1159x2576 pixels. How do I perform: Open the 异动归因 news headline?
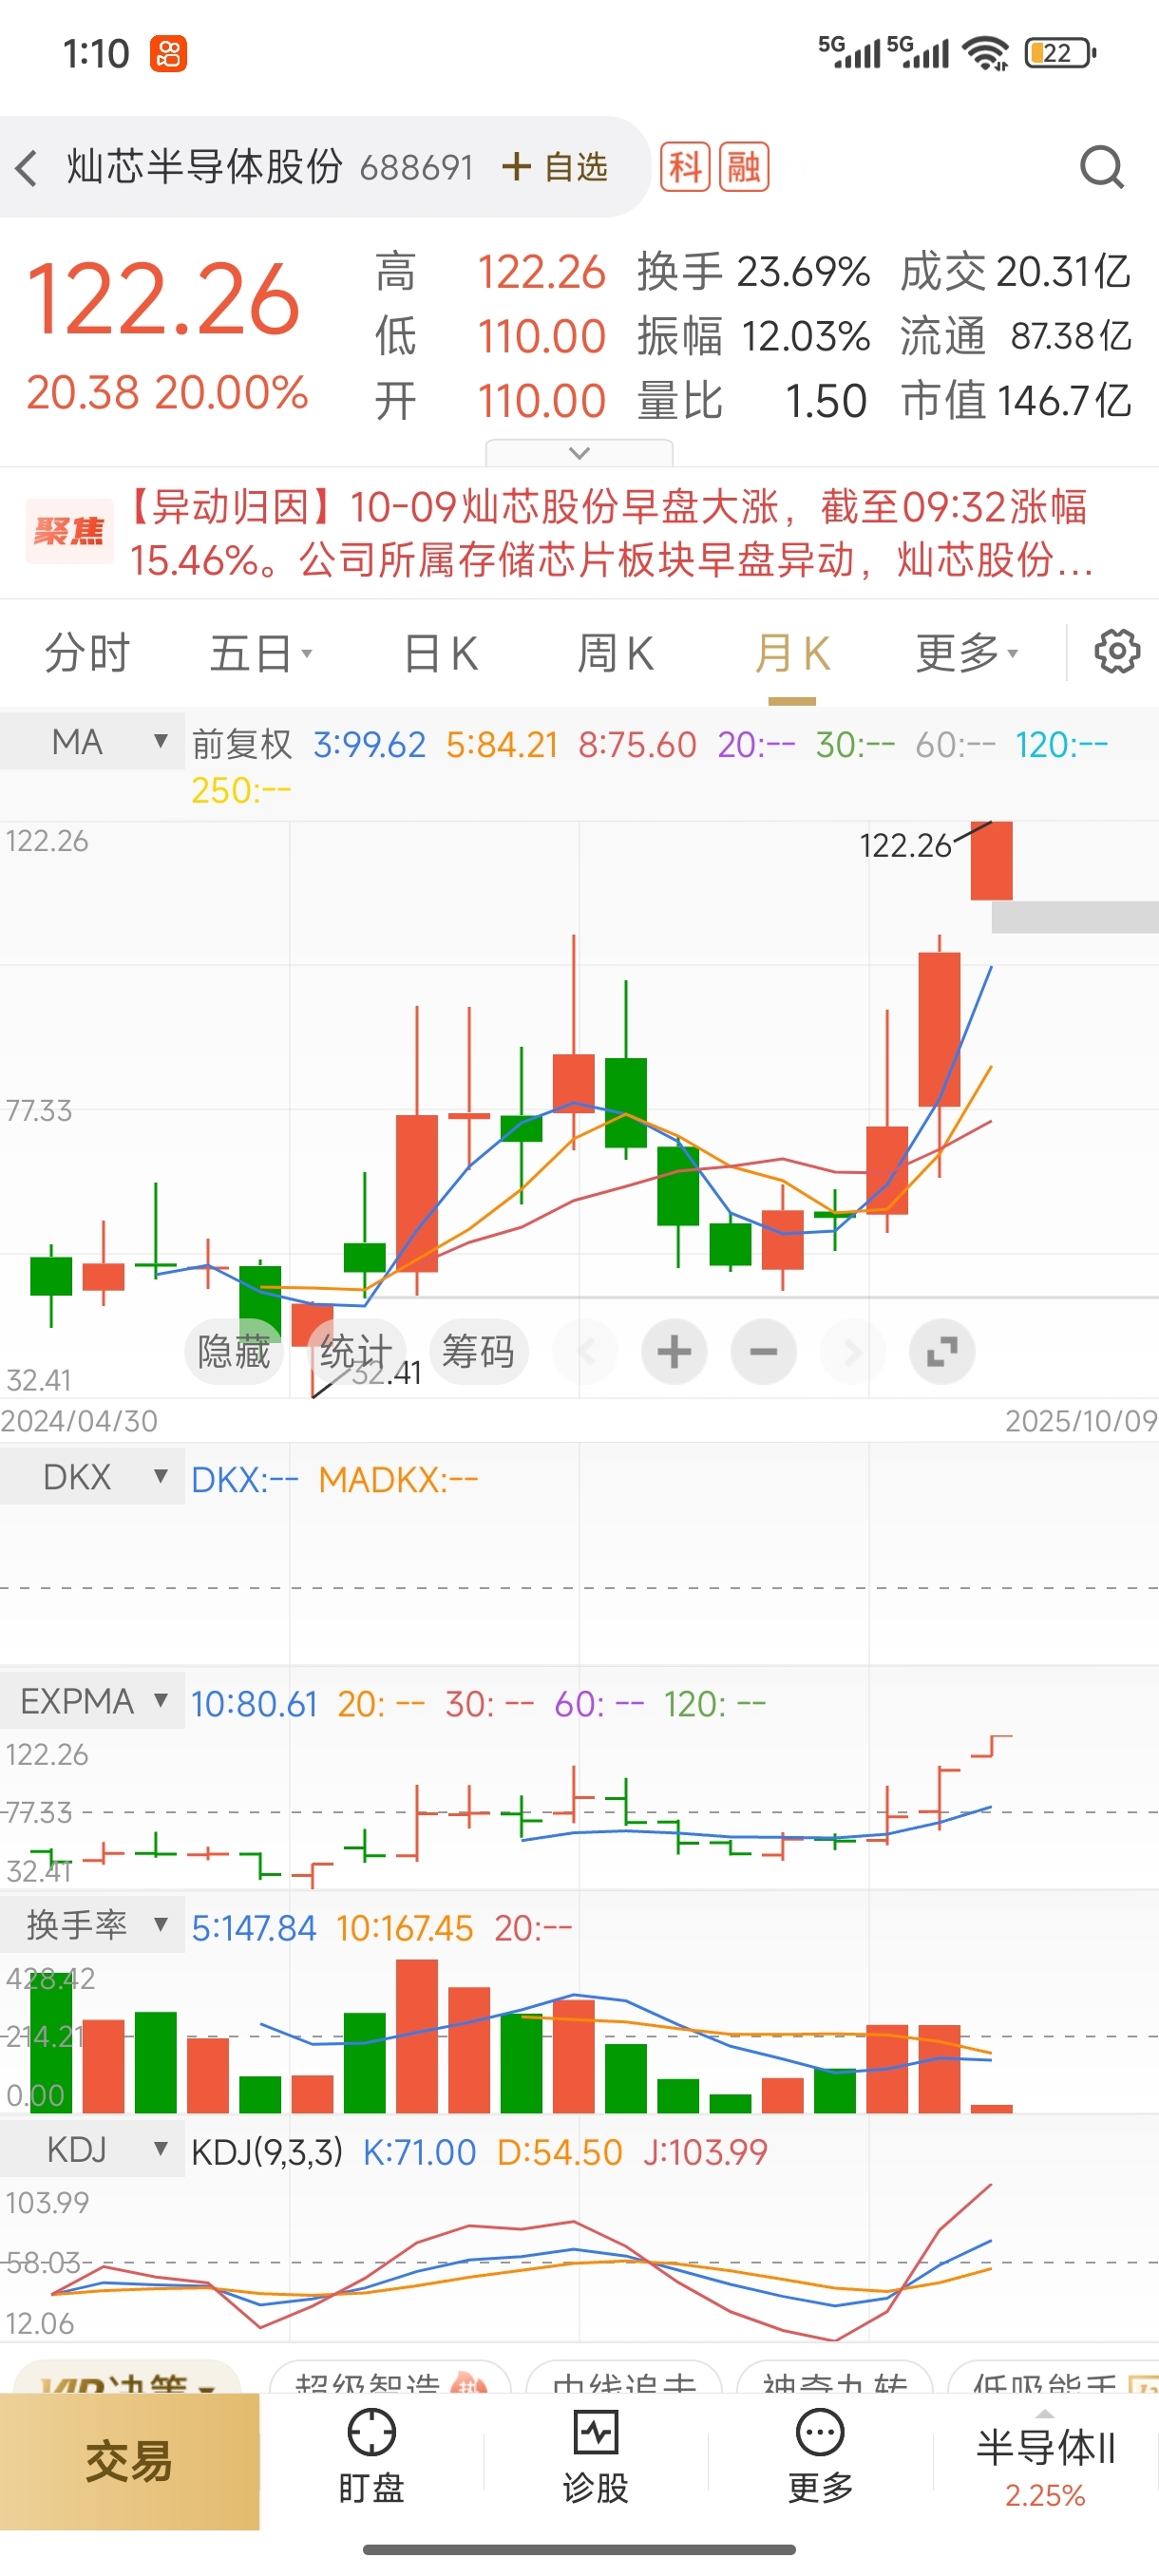pyautogui.click(x=608, y=533)
